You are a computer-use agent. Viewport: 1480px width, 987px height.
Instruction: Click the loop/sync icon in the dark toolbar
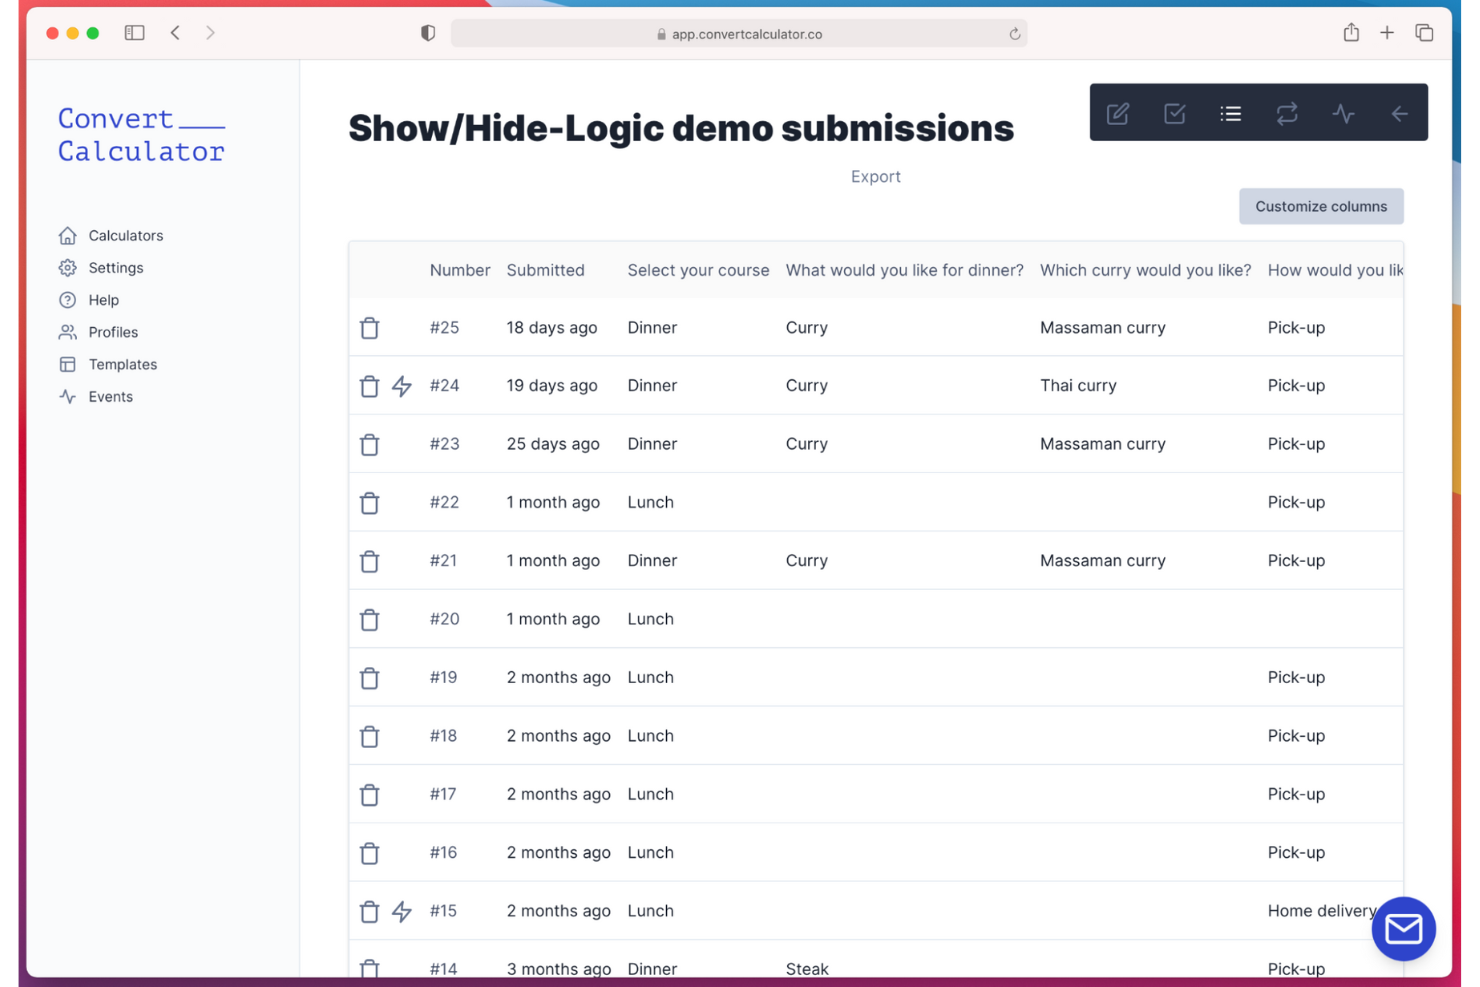click(1287, 113)
